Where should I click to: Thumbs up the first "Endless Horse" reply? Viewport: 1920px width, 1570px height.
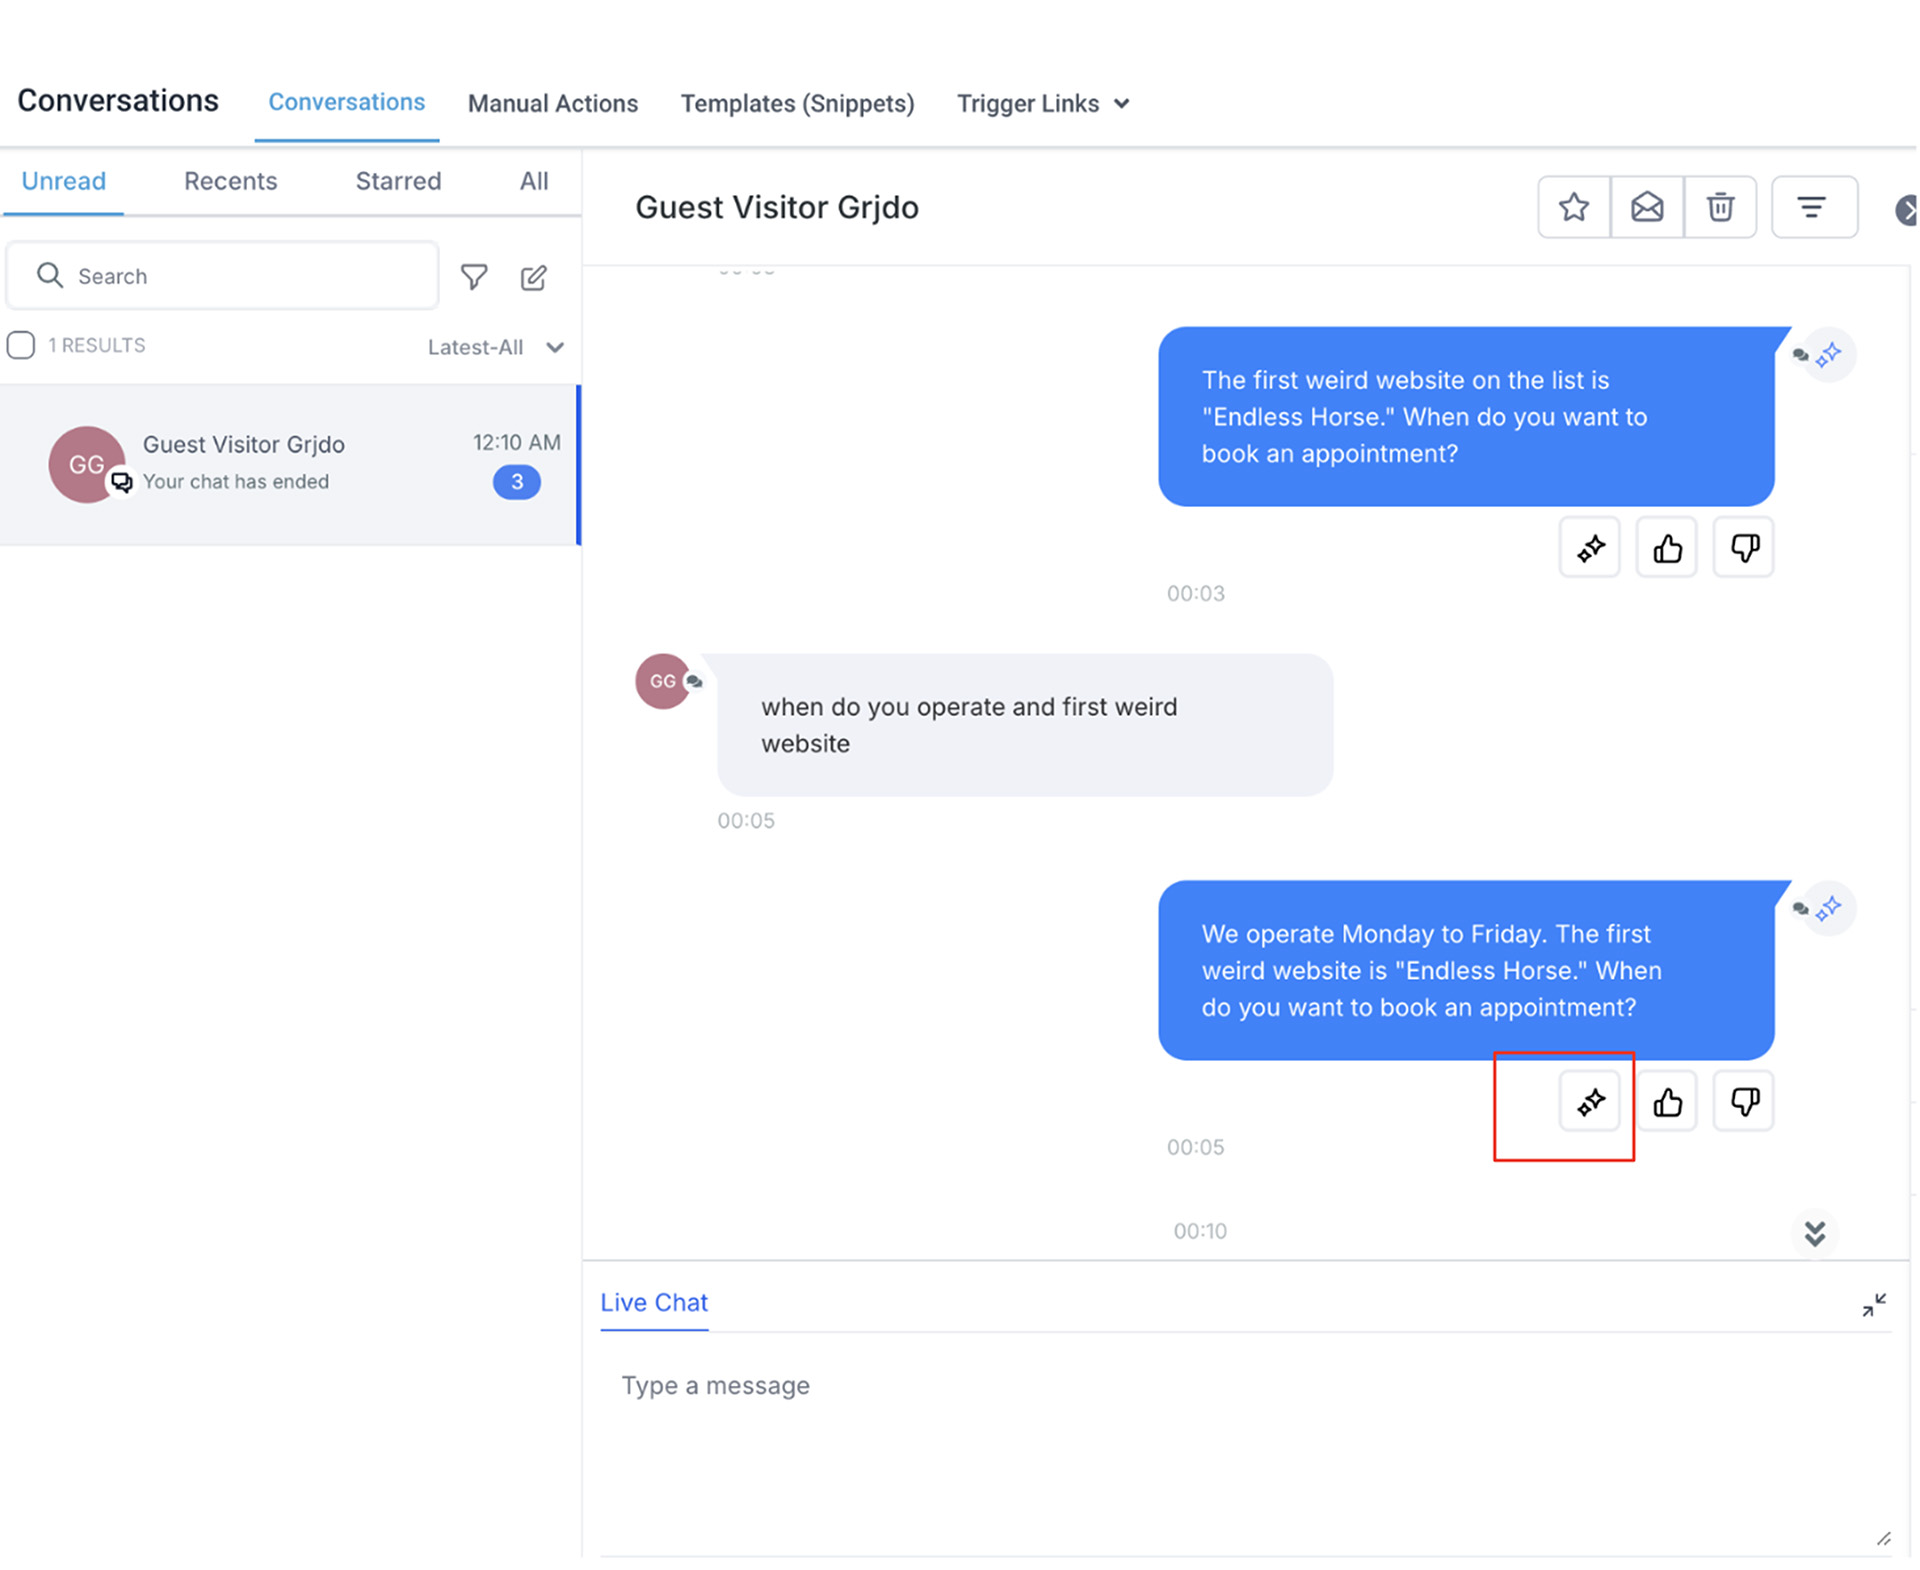(1667, 548)
